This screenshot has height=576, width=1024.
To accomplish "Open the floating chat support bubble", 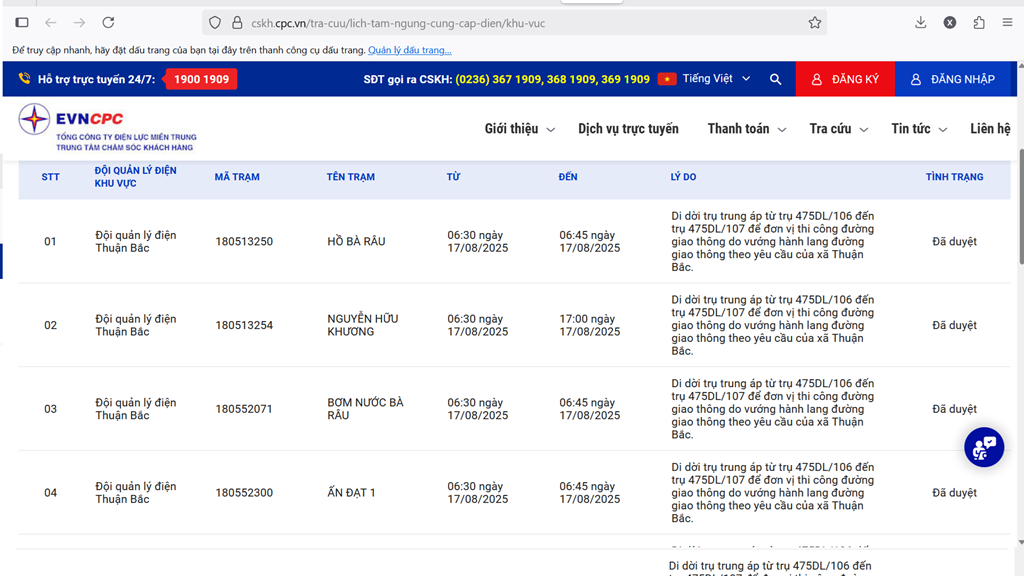I will tap(983, 447).
